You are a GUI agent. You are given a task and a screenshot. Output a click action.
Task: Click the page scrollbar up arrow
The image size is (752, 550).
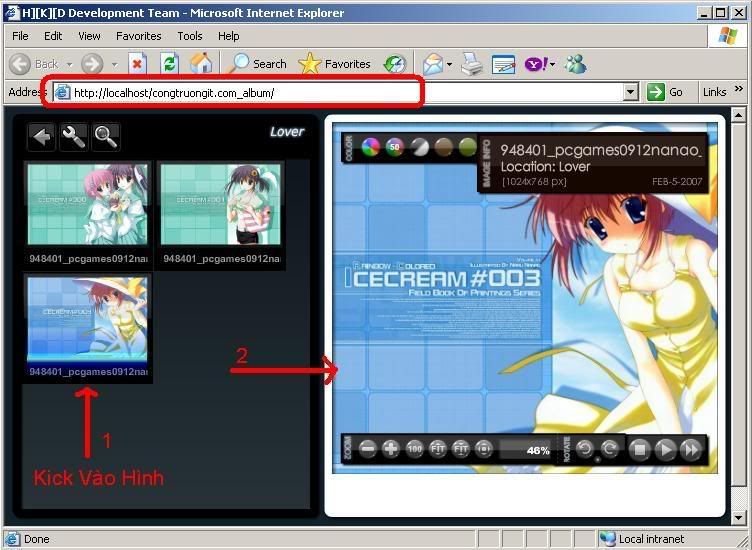tap(738, 115)
